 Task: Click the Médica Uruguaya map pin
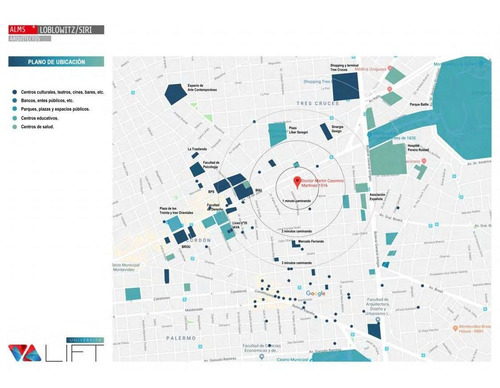click(389, 69)
